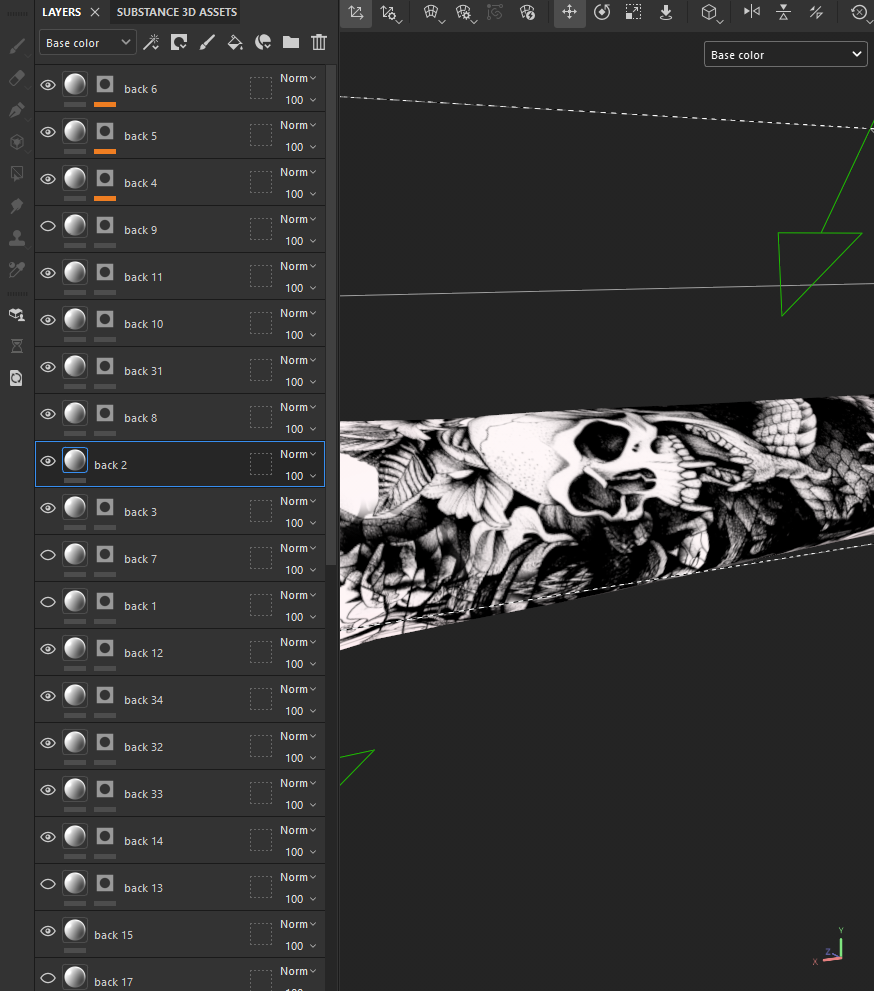Add a smart material layer icon
The height and width of the screenshot is (991, 874).
click(x=263, y=42)
